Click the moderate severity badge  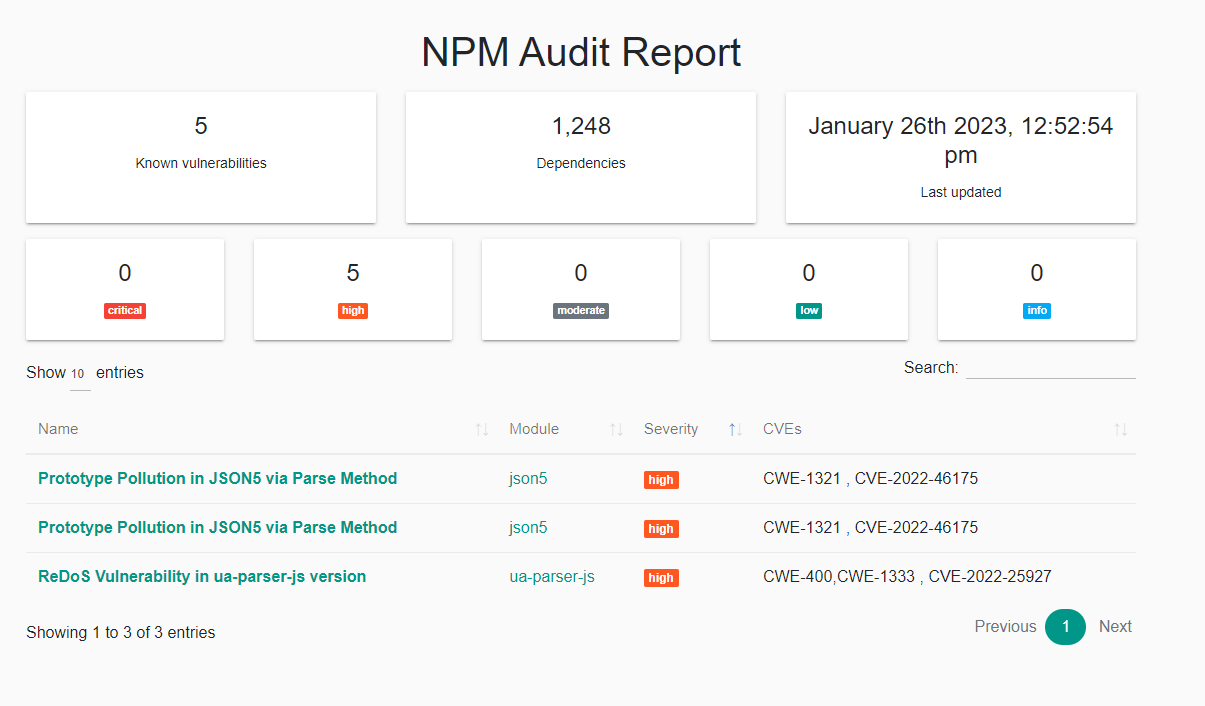[x=580, y=310]
